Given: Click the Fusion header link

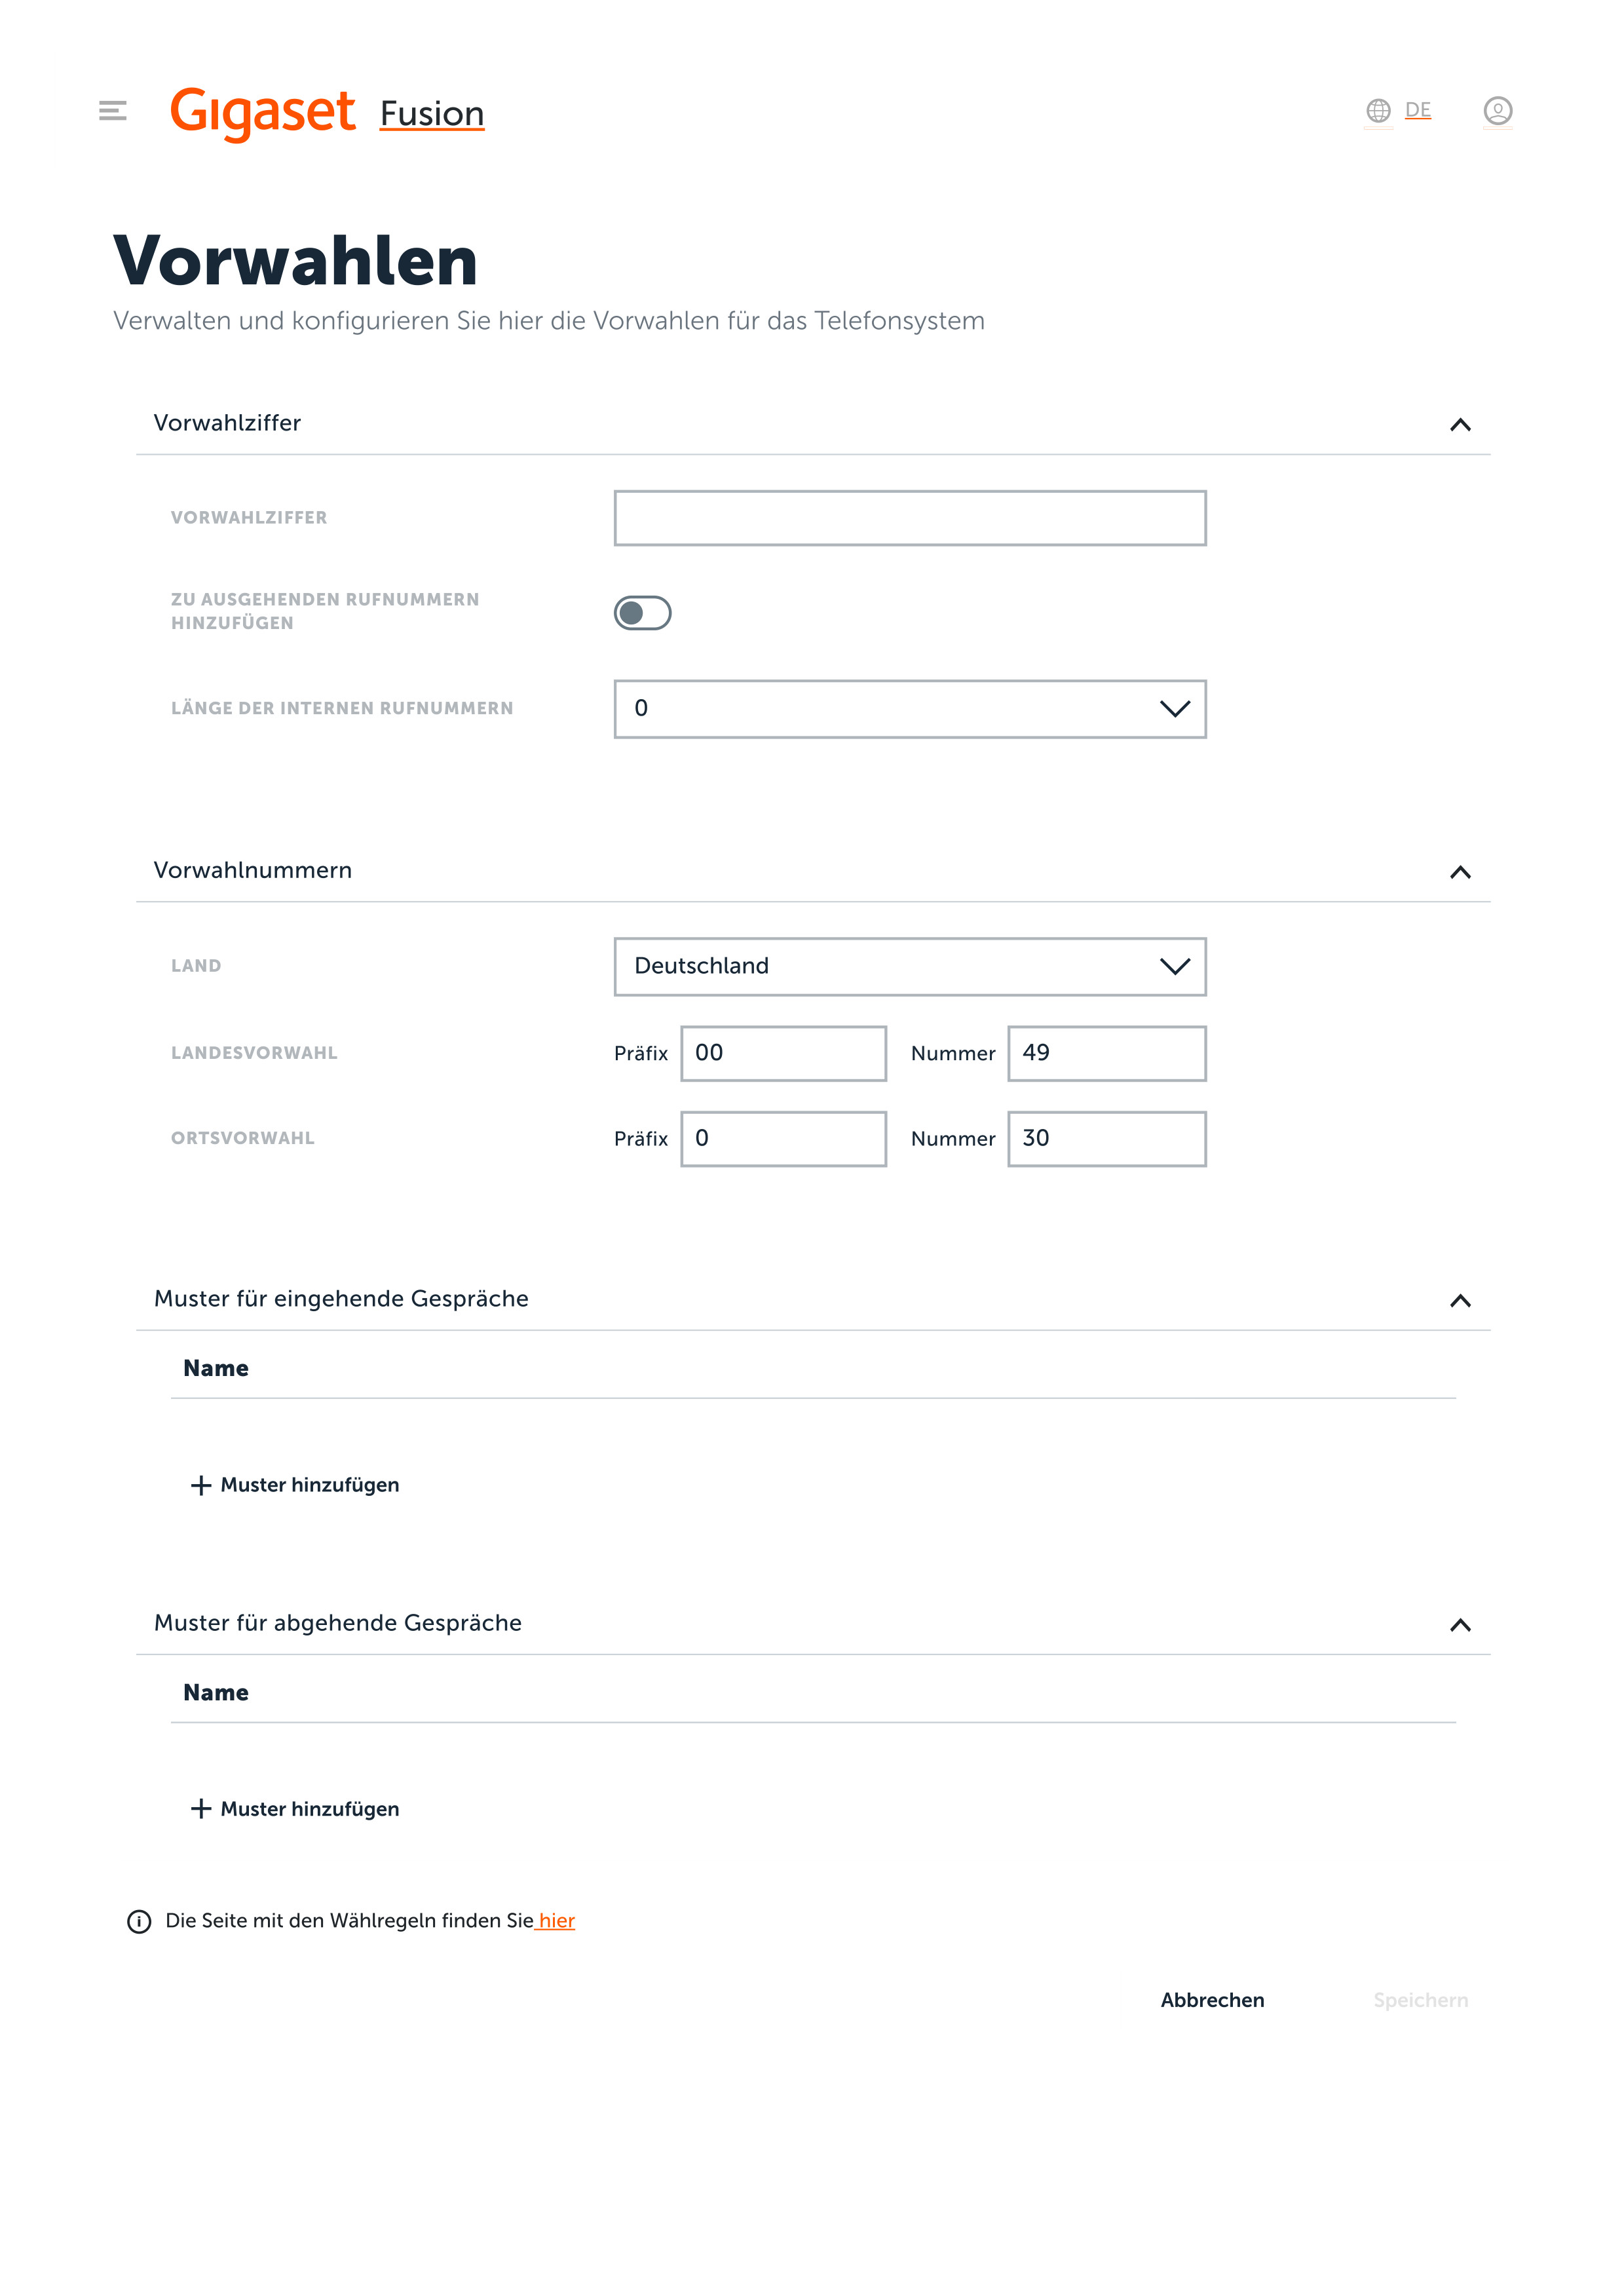Looking at the screenshot, I should pos(432,114).
